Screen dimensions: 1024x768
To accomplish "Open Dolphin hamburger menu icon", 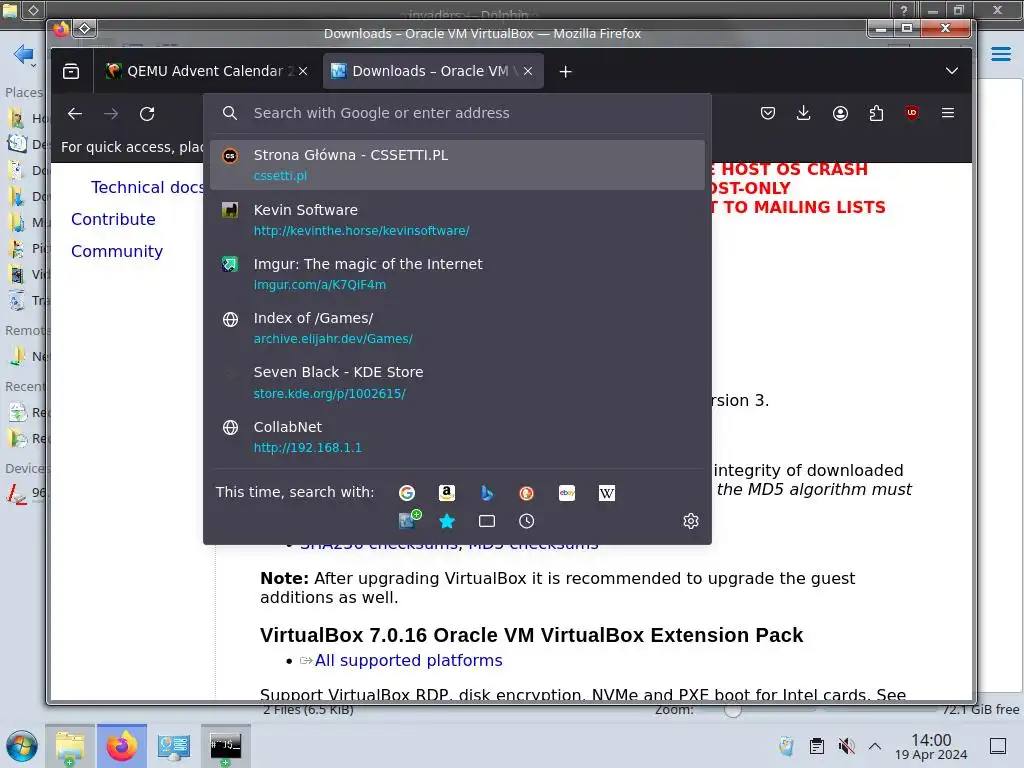I will [x=1000, y=54].
